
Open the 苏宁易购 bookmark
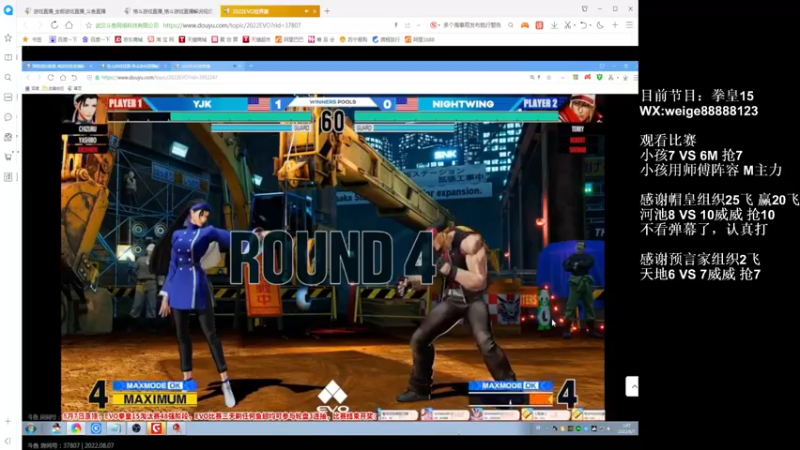point(353,39)
